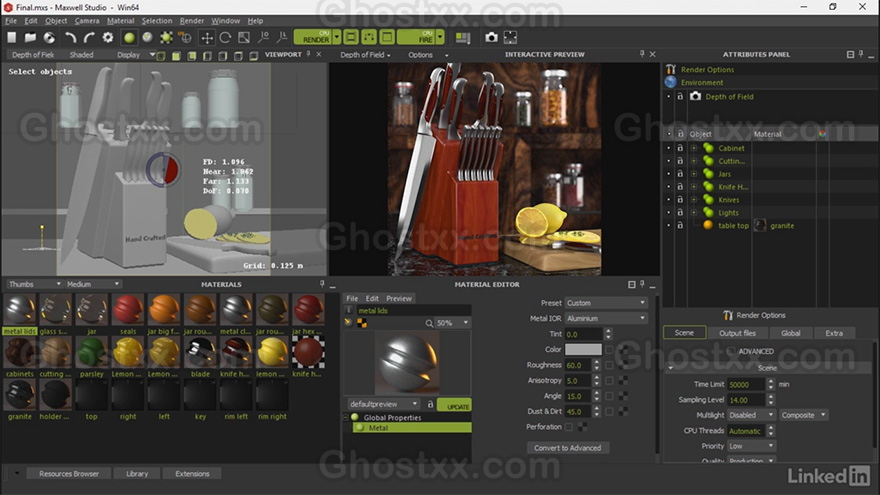Click the fit-to-view expand icon in toolbar

[x=510, y=38]
